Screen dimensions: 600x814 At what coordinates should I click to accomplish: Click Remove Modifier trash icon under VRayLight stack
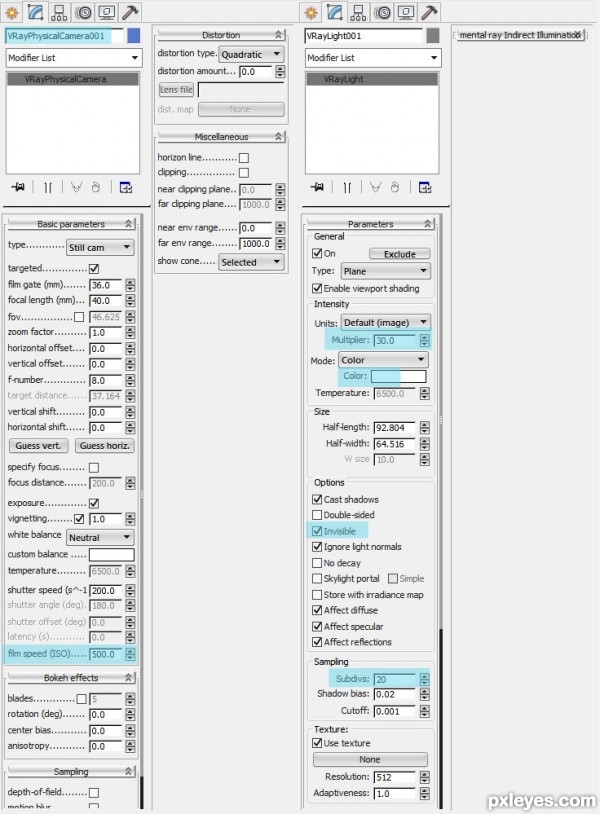(394, 187)
